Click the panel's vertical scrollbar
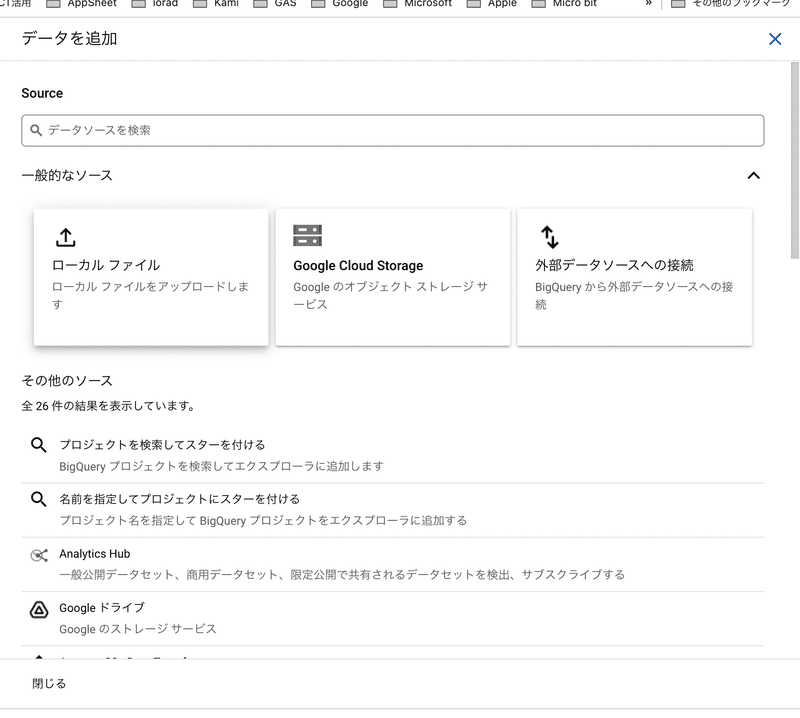 (x=794, y=160)
